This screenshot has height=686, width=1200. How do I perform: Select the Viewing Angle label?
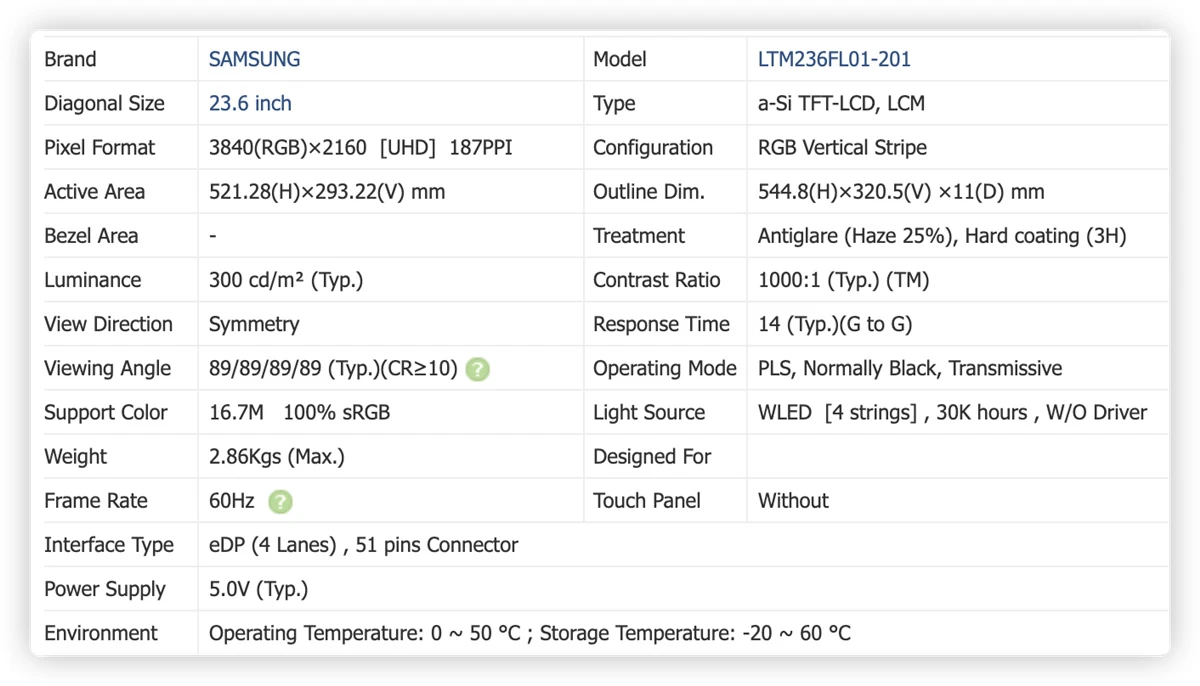(x=107, y=368)
